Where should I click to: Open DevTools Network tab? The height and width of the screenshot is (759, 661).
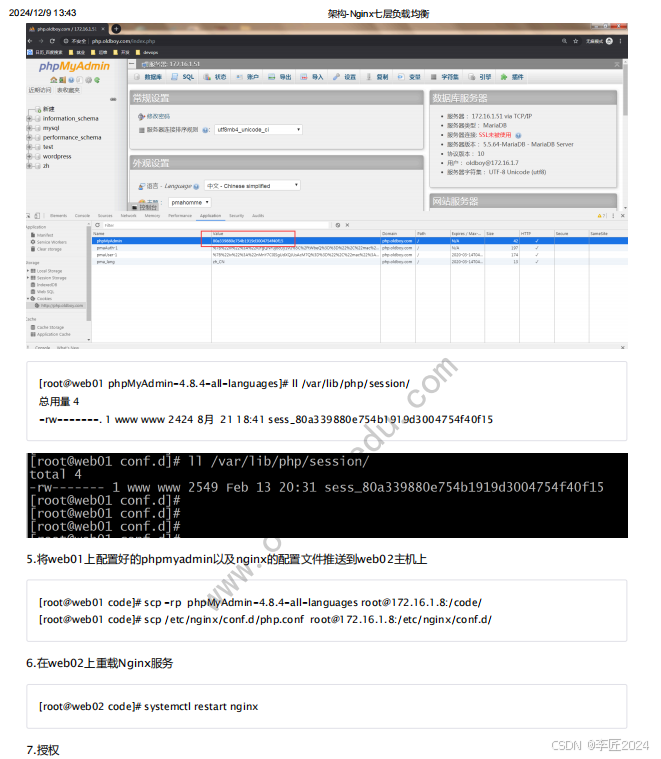128,216
